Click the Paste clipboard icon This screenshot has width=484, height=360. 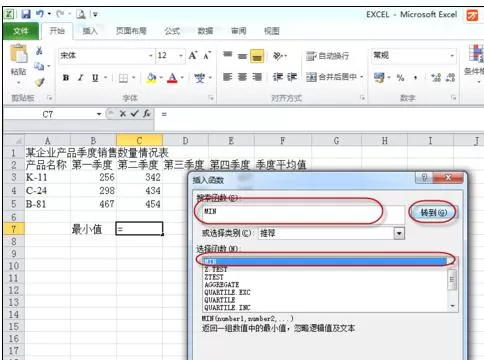[19, 54]
